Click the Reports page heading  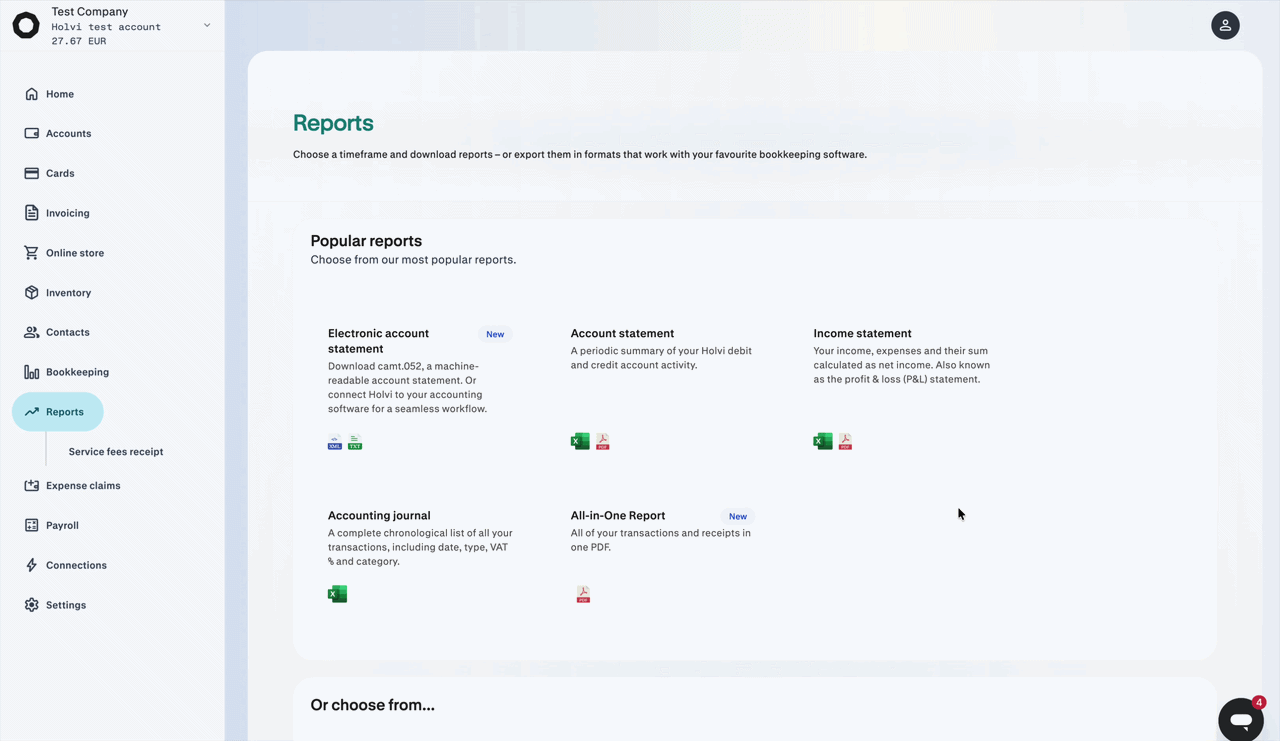click(333, 123)
